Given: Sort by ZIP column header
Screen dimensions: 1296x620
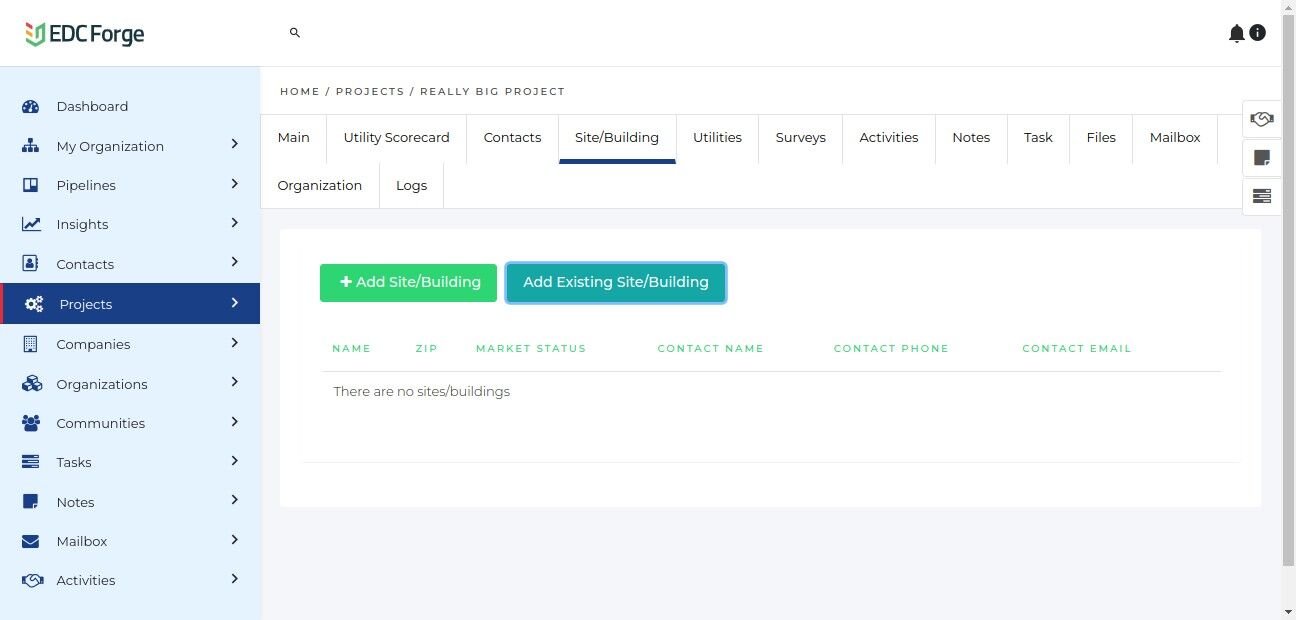Looking at the screenshot, I should [426, 348].
